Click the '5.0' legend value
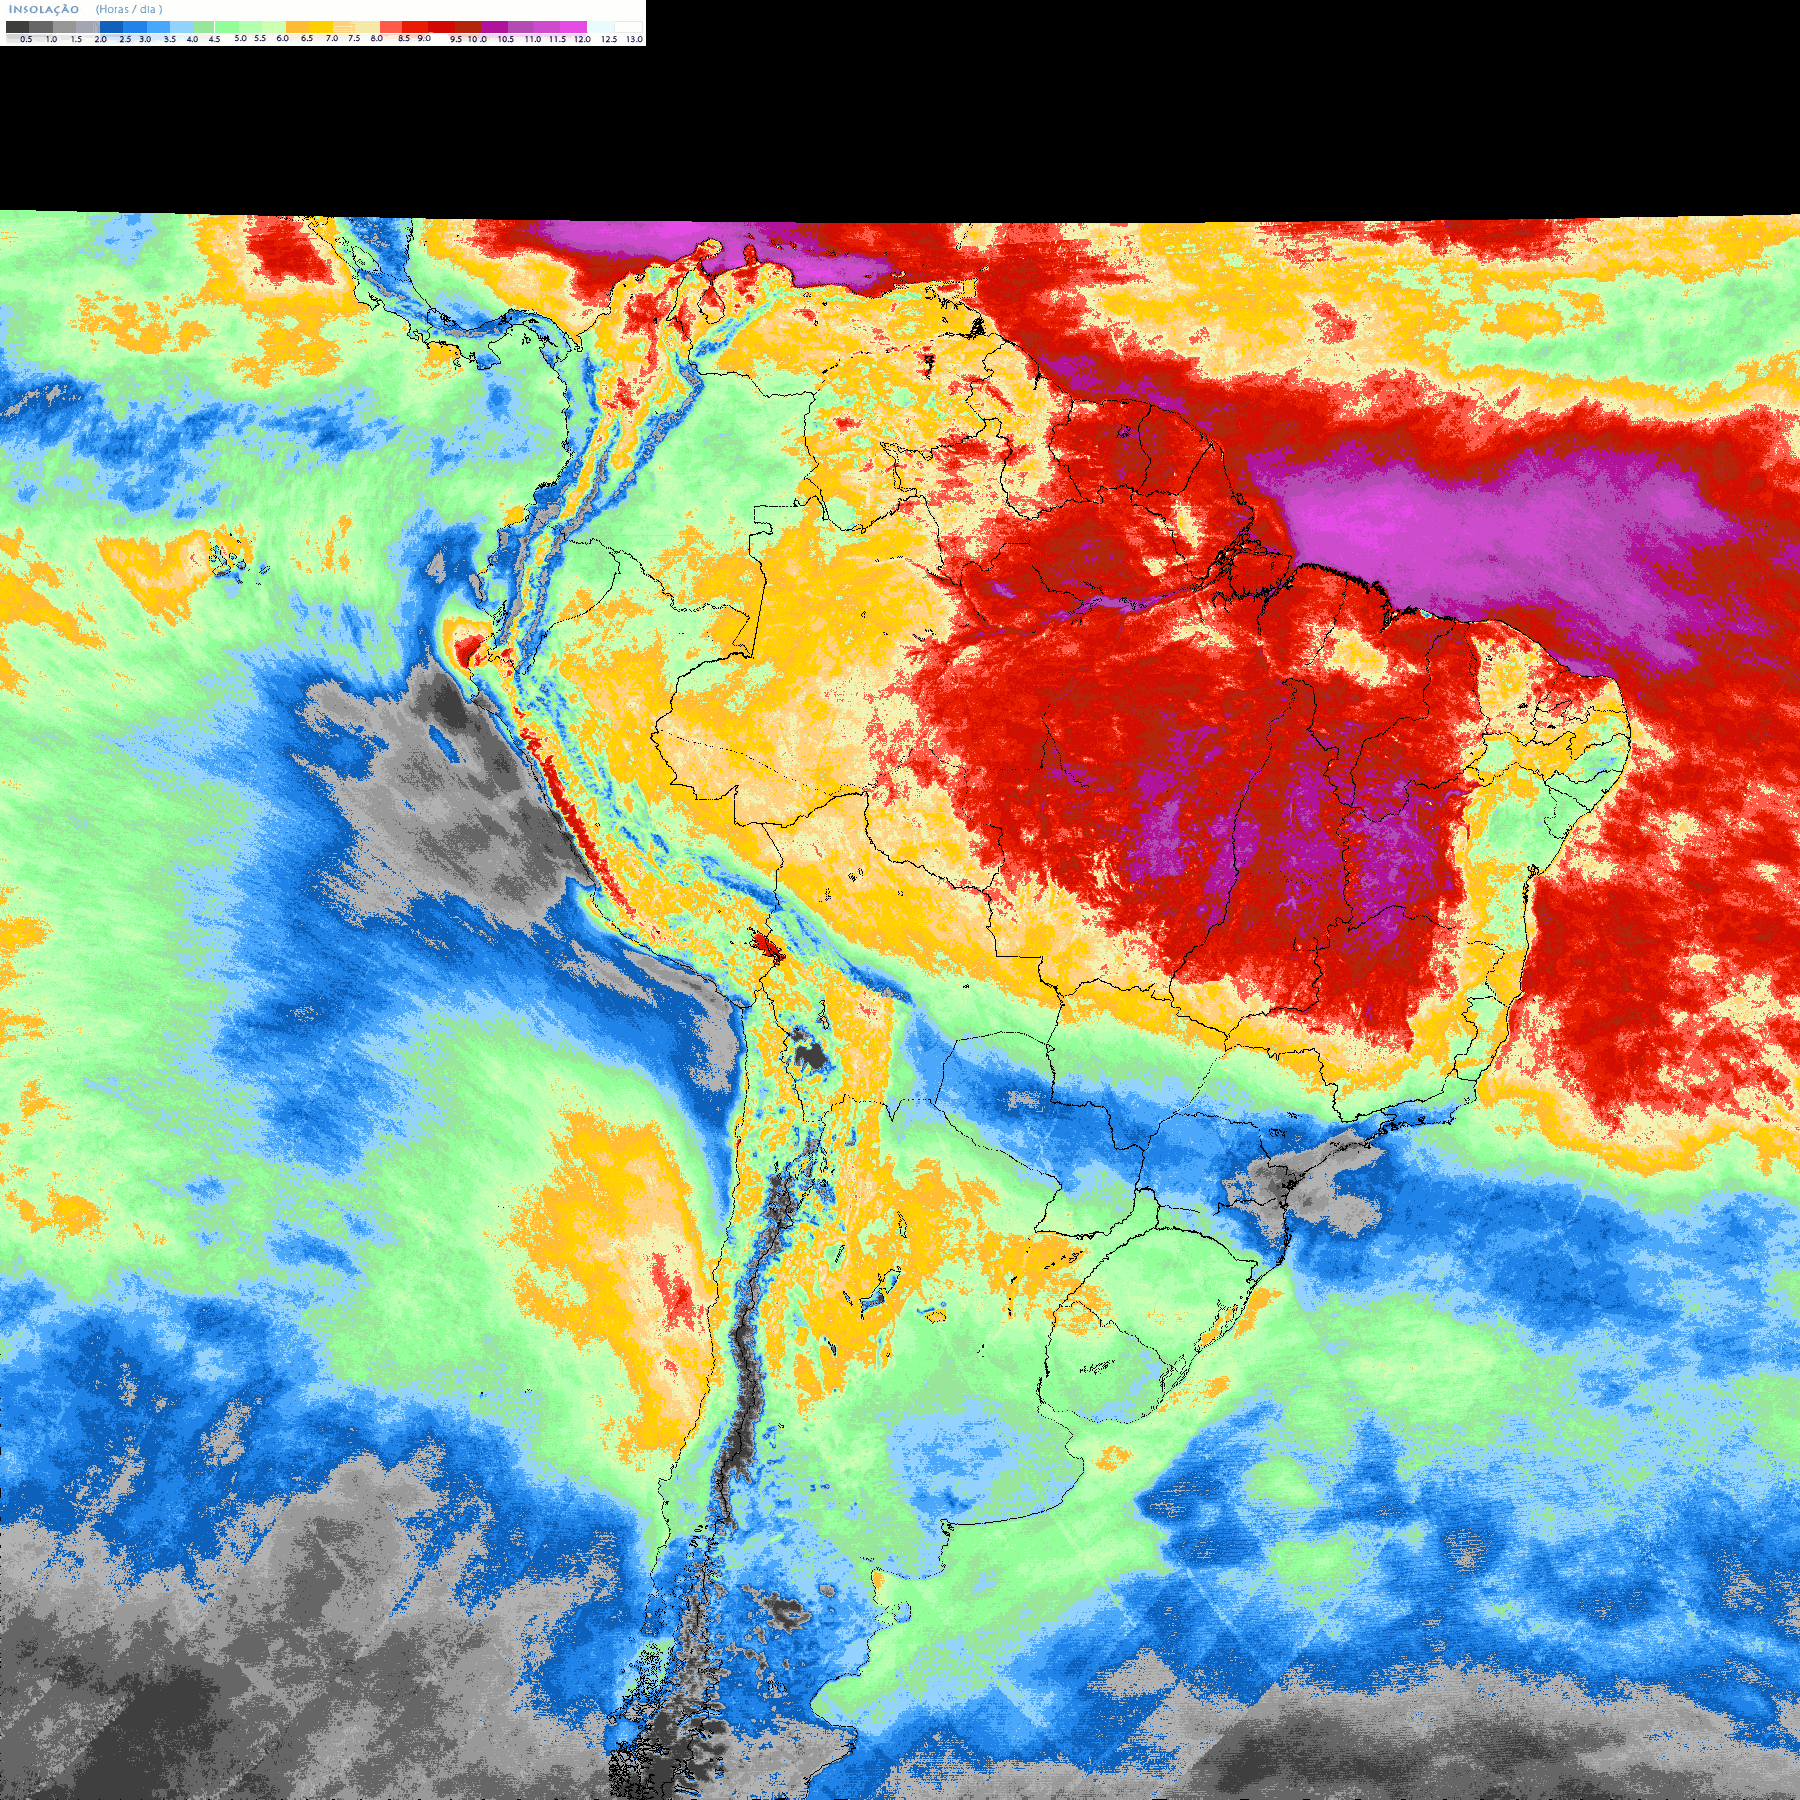The height and width of the screenshot is (1800, 1800). click(x=240, y=38)
